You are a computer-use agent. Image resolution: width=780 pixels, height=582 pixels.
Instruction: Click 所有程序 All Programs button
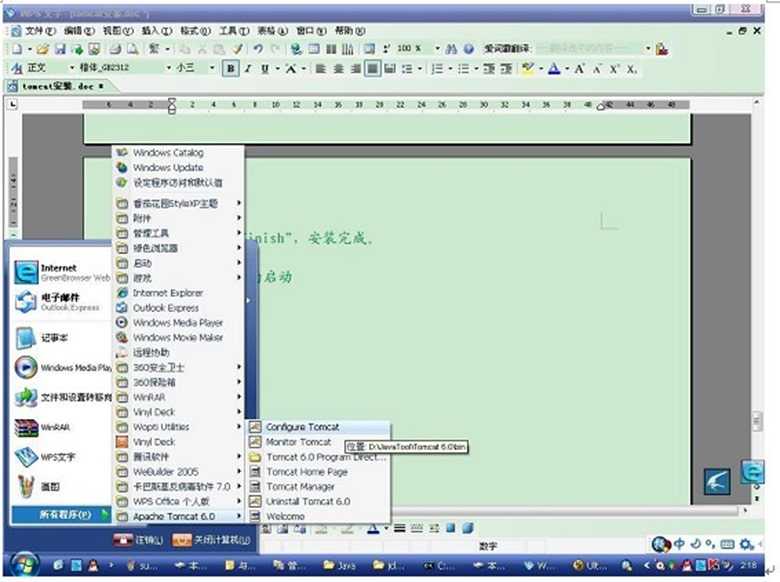[61, 514]
